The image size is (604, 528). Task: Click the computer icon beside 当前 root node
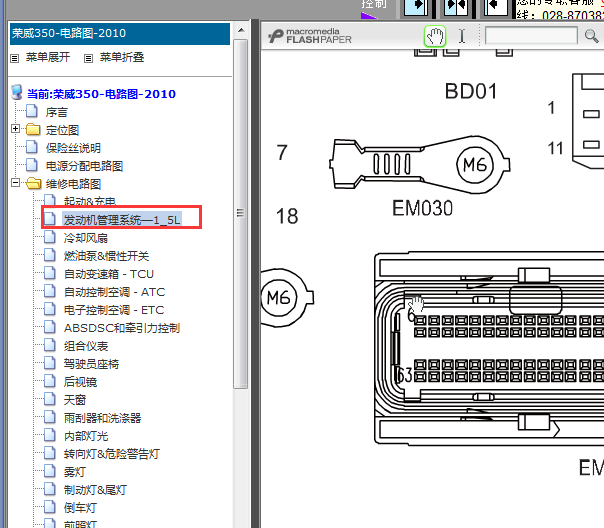click(x=17, y=93)
